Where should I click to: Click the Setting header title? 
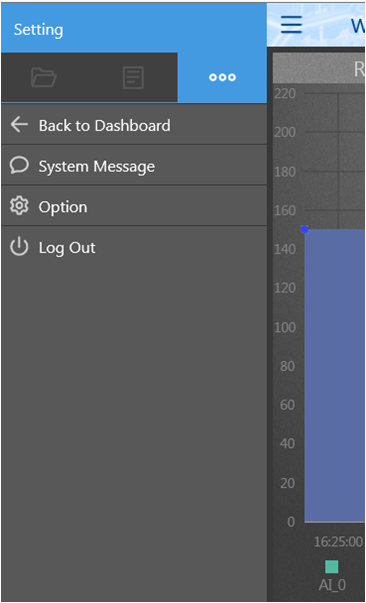[38, 30]
